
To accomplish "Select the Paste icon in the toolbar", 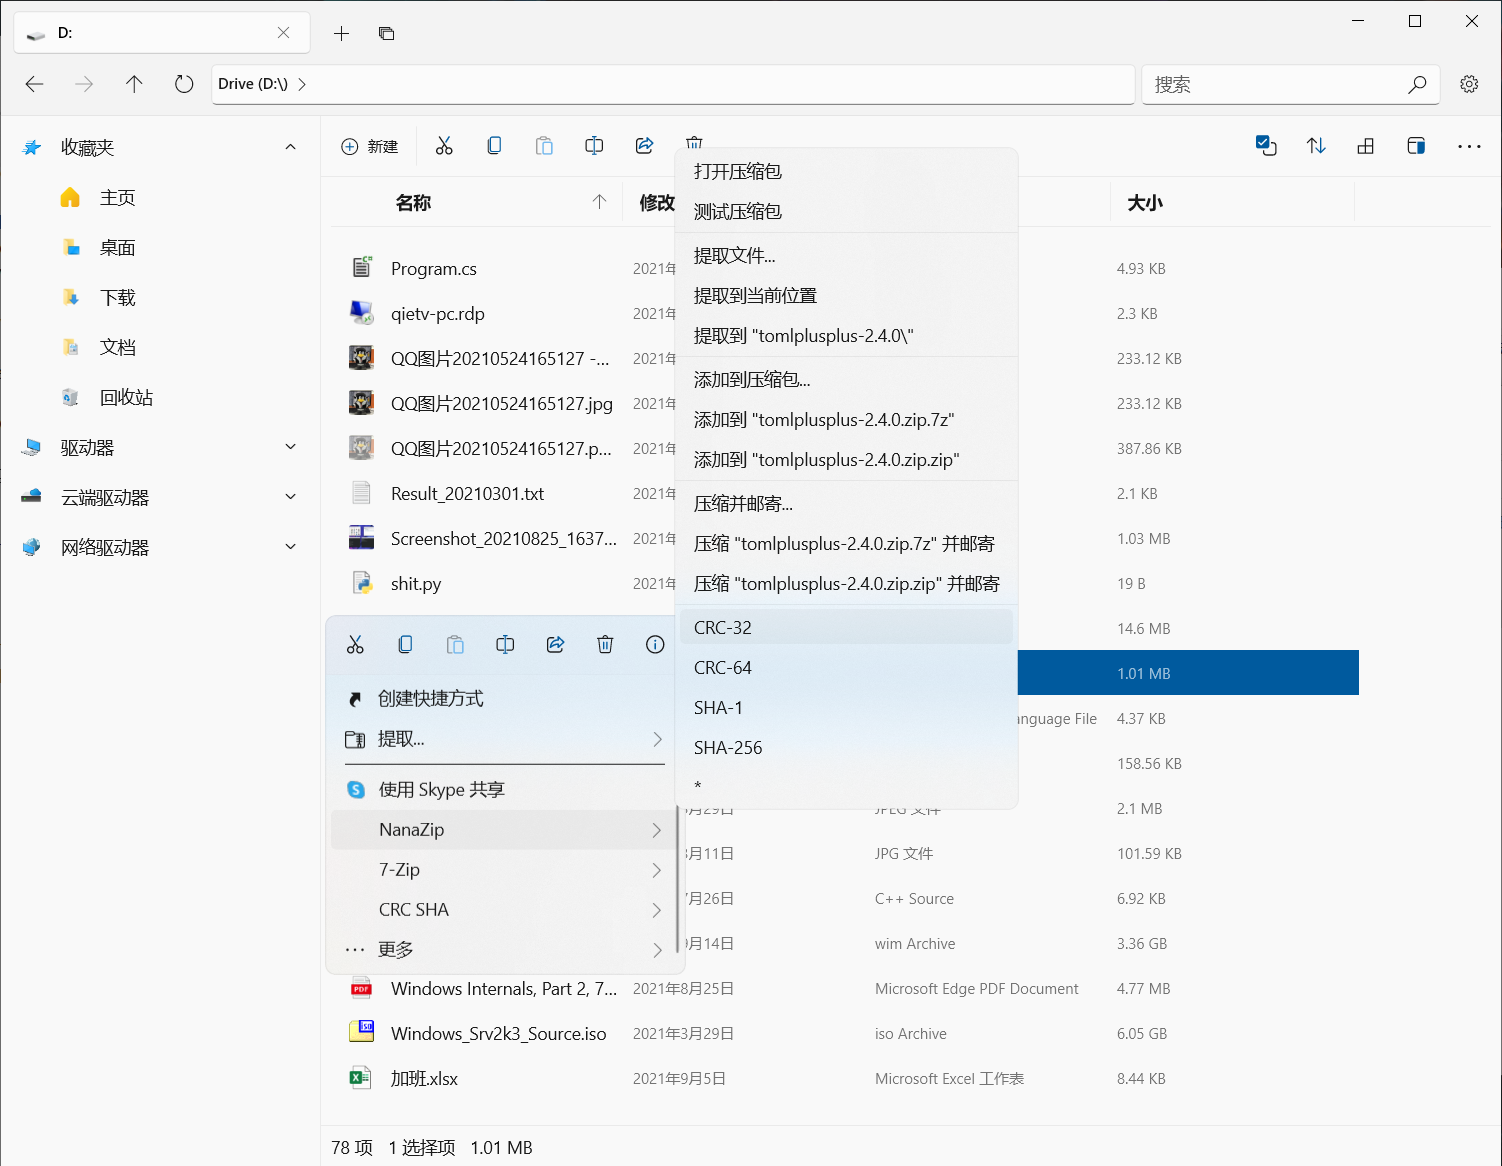I will pos(544,145).
